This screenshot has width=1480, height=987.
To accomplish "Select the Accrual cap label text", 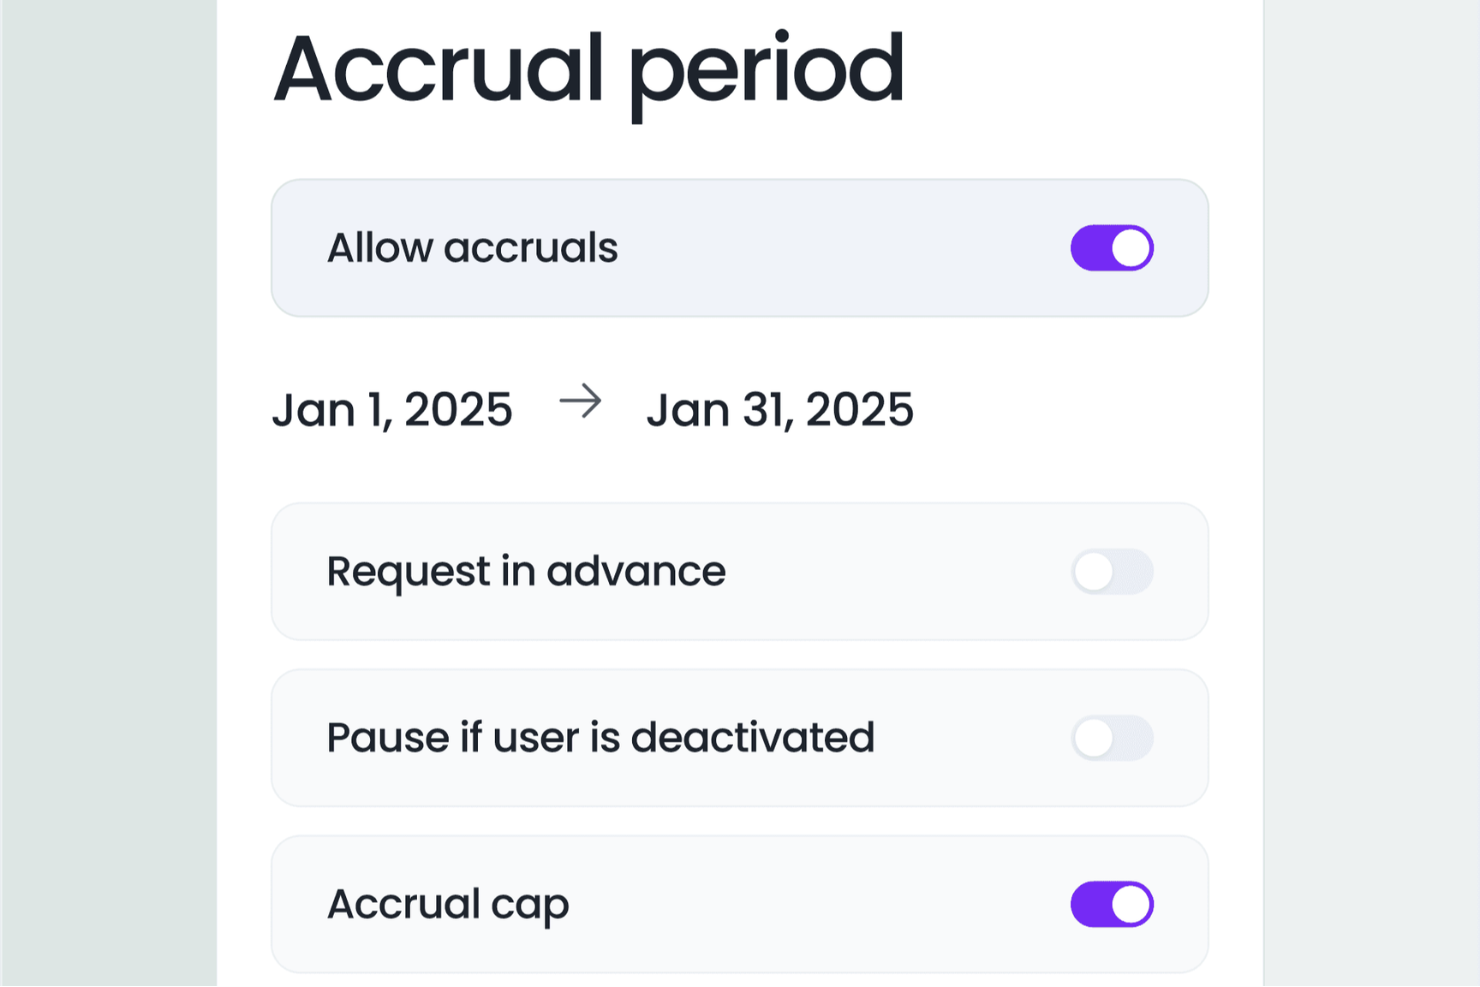I will coord(448,904).
